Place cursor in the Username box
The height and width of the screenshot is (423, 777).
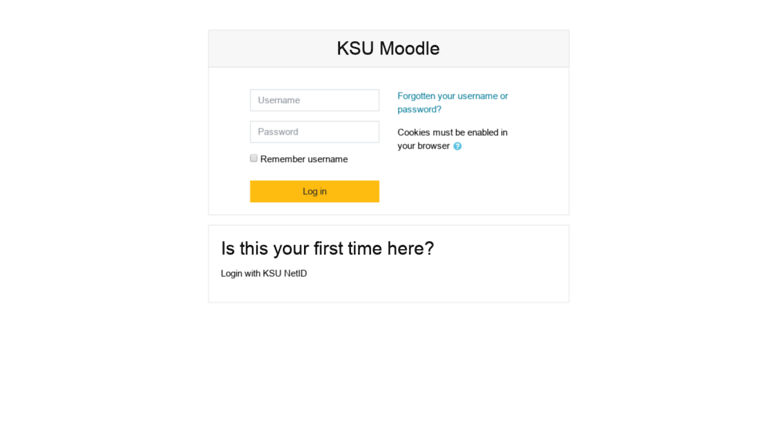(315, 100)
